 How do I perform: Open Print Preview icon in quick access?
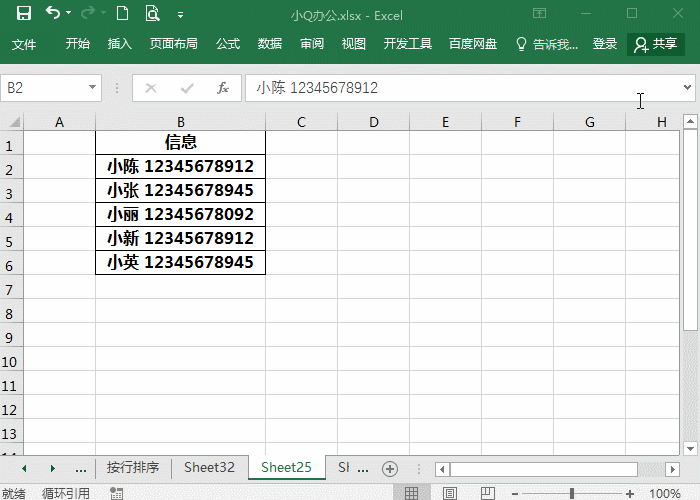[152, 13]
